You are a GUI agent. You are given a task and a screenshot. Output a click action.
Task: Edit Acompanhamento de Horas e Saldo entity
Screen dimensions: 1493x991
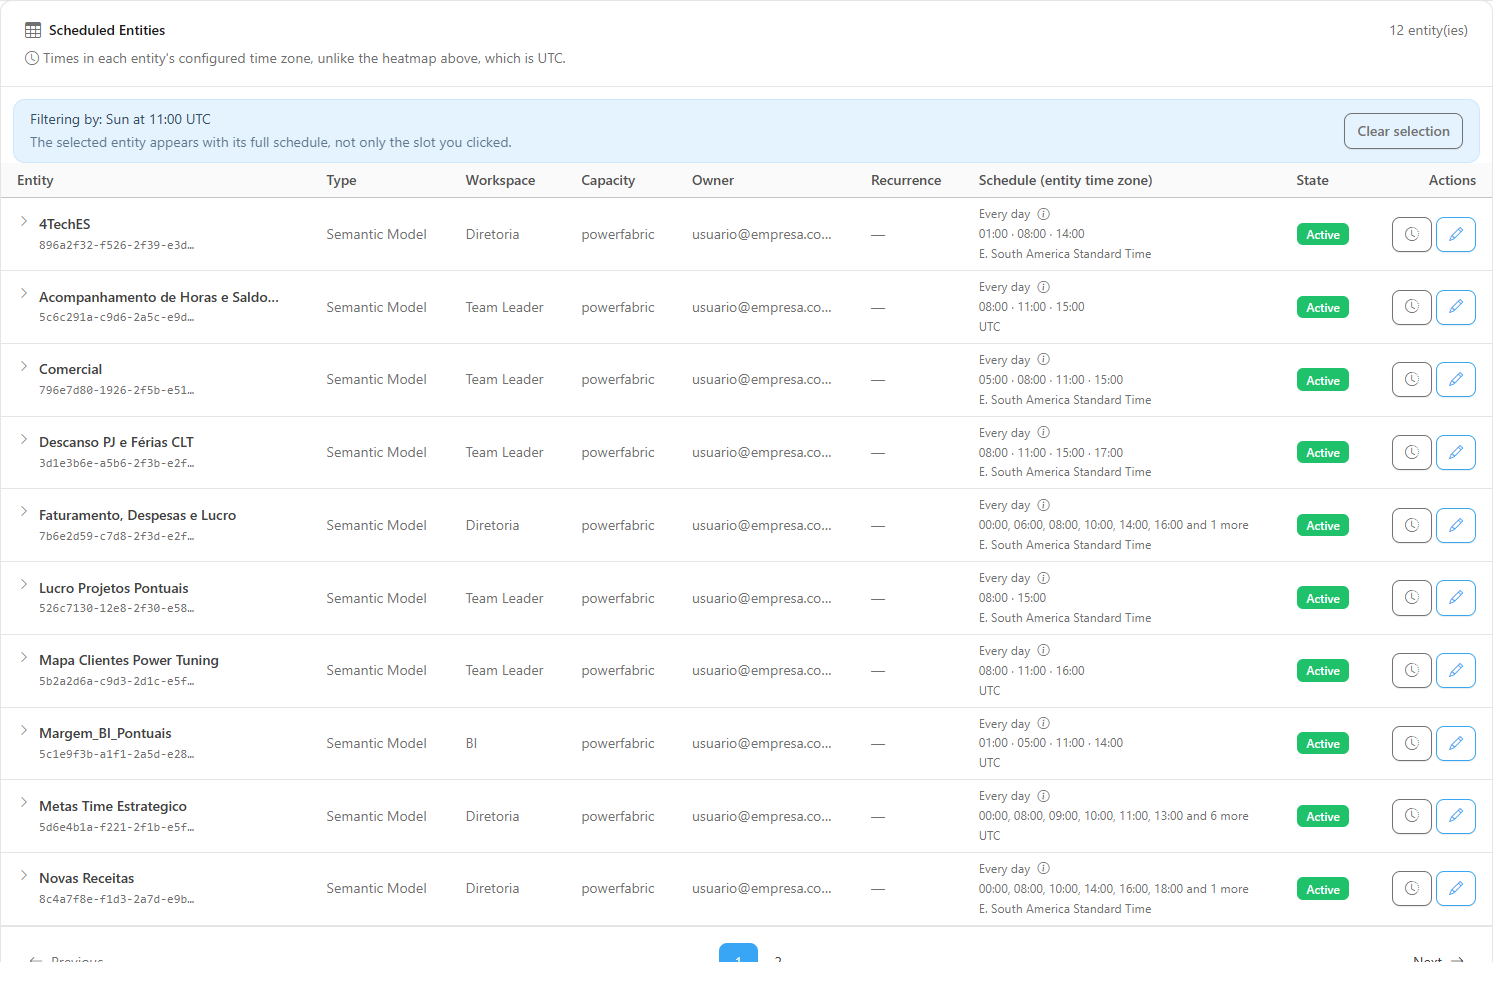click(x=1455, y=307)
